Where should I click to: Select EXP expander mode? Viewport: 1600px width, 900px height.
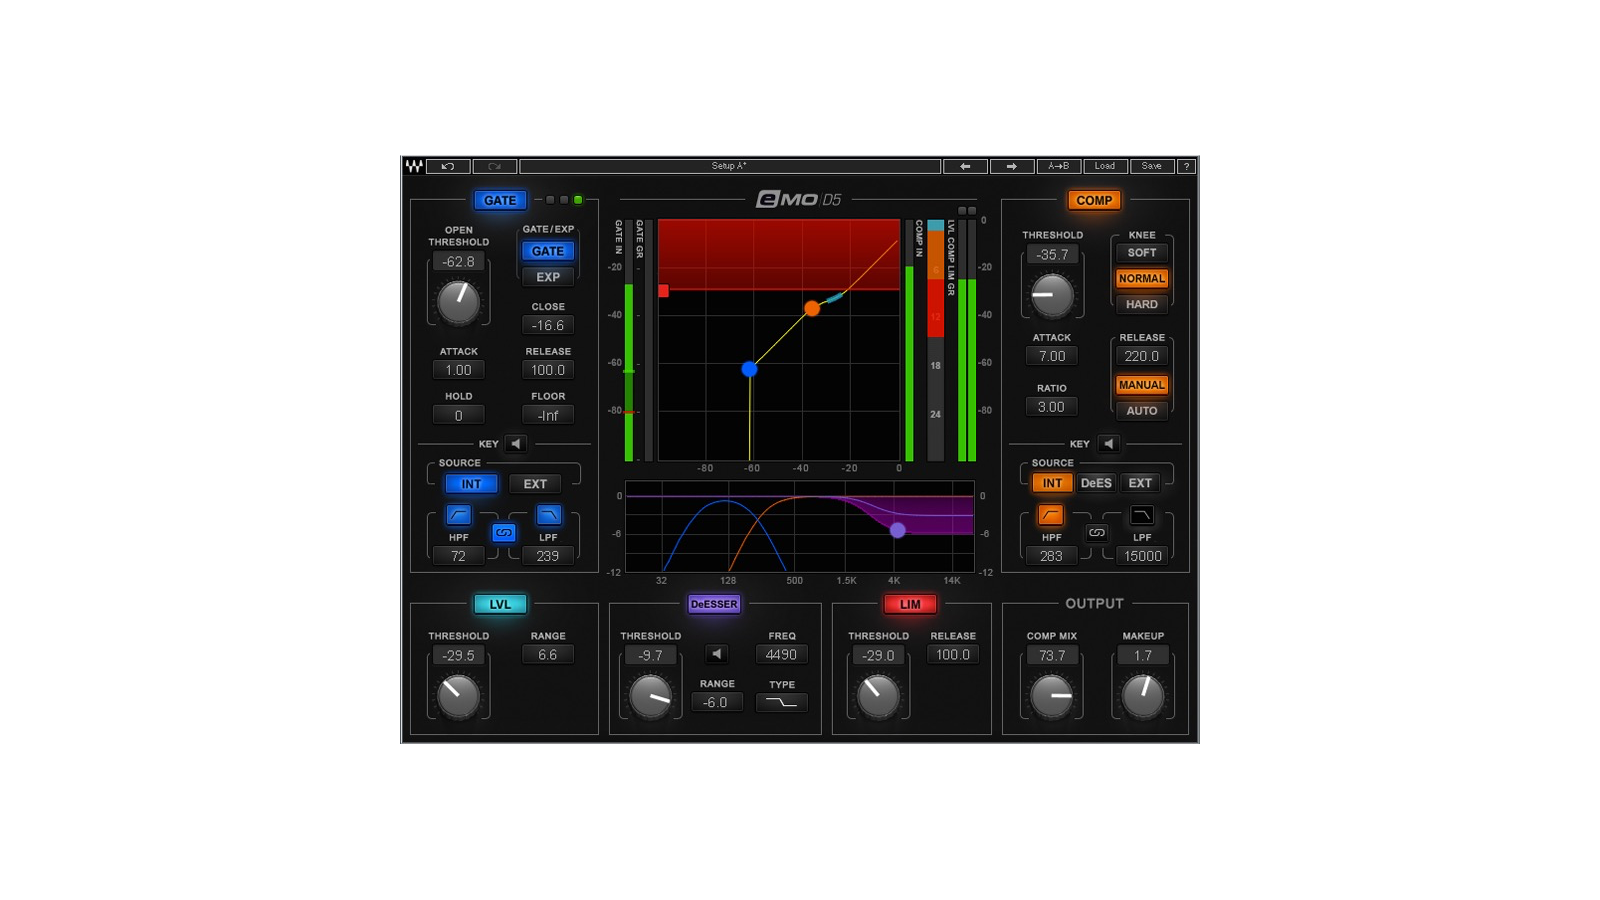(548, 277)
